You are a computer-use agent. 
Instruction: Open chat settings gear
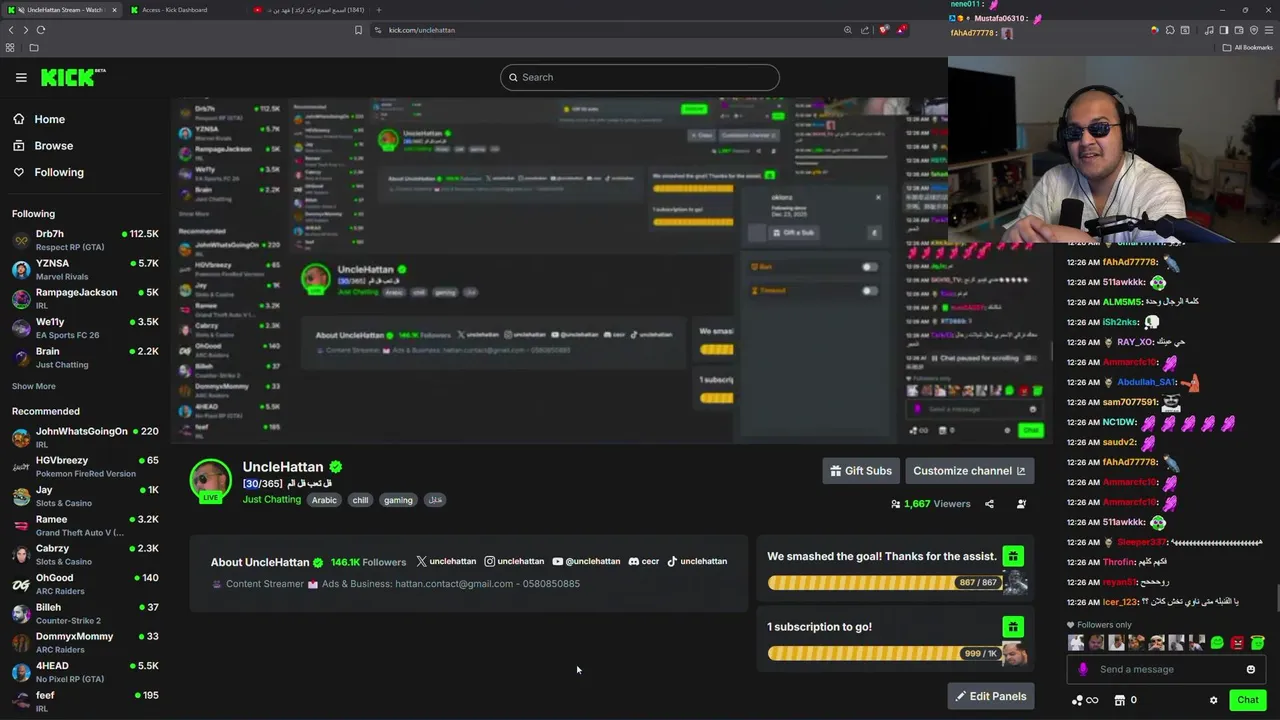pos(1213,700)
